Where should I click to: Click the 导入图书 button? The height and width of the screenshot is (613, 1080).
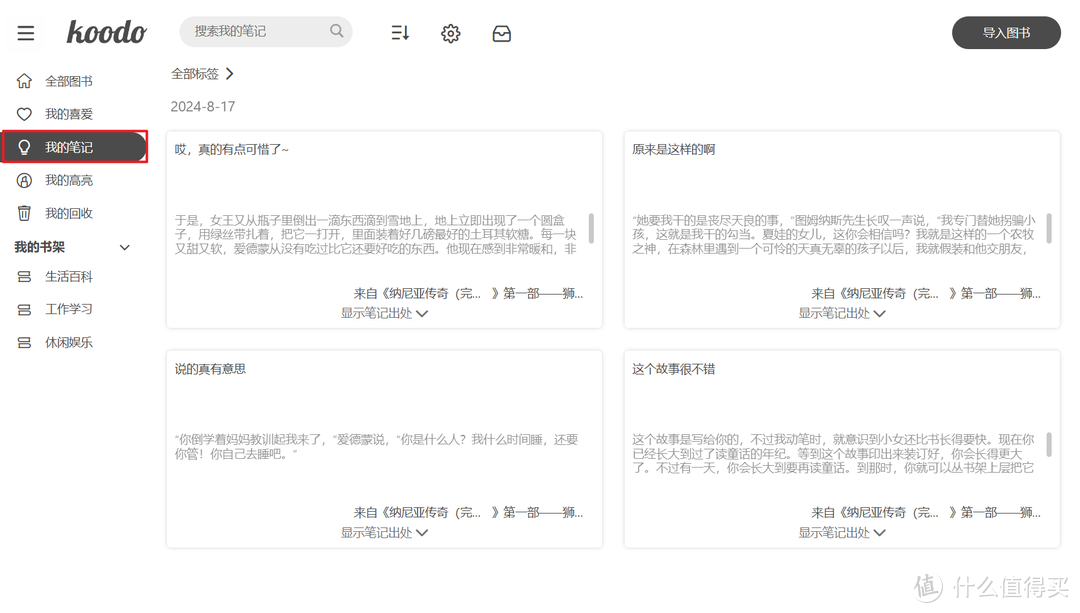click(x=1006, y=32)
